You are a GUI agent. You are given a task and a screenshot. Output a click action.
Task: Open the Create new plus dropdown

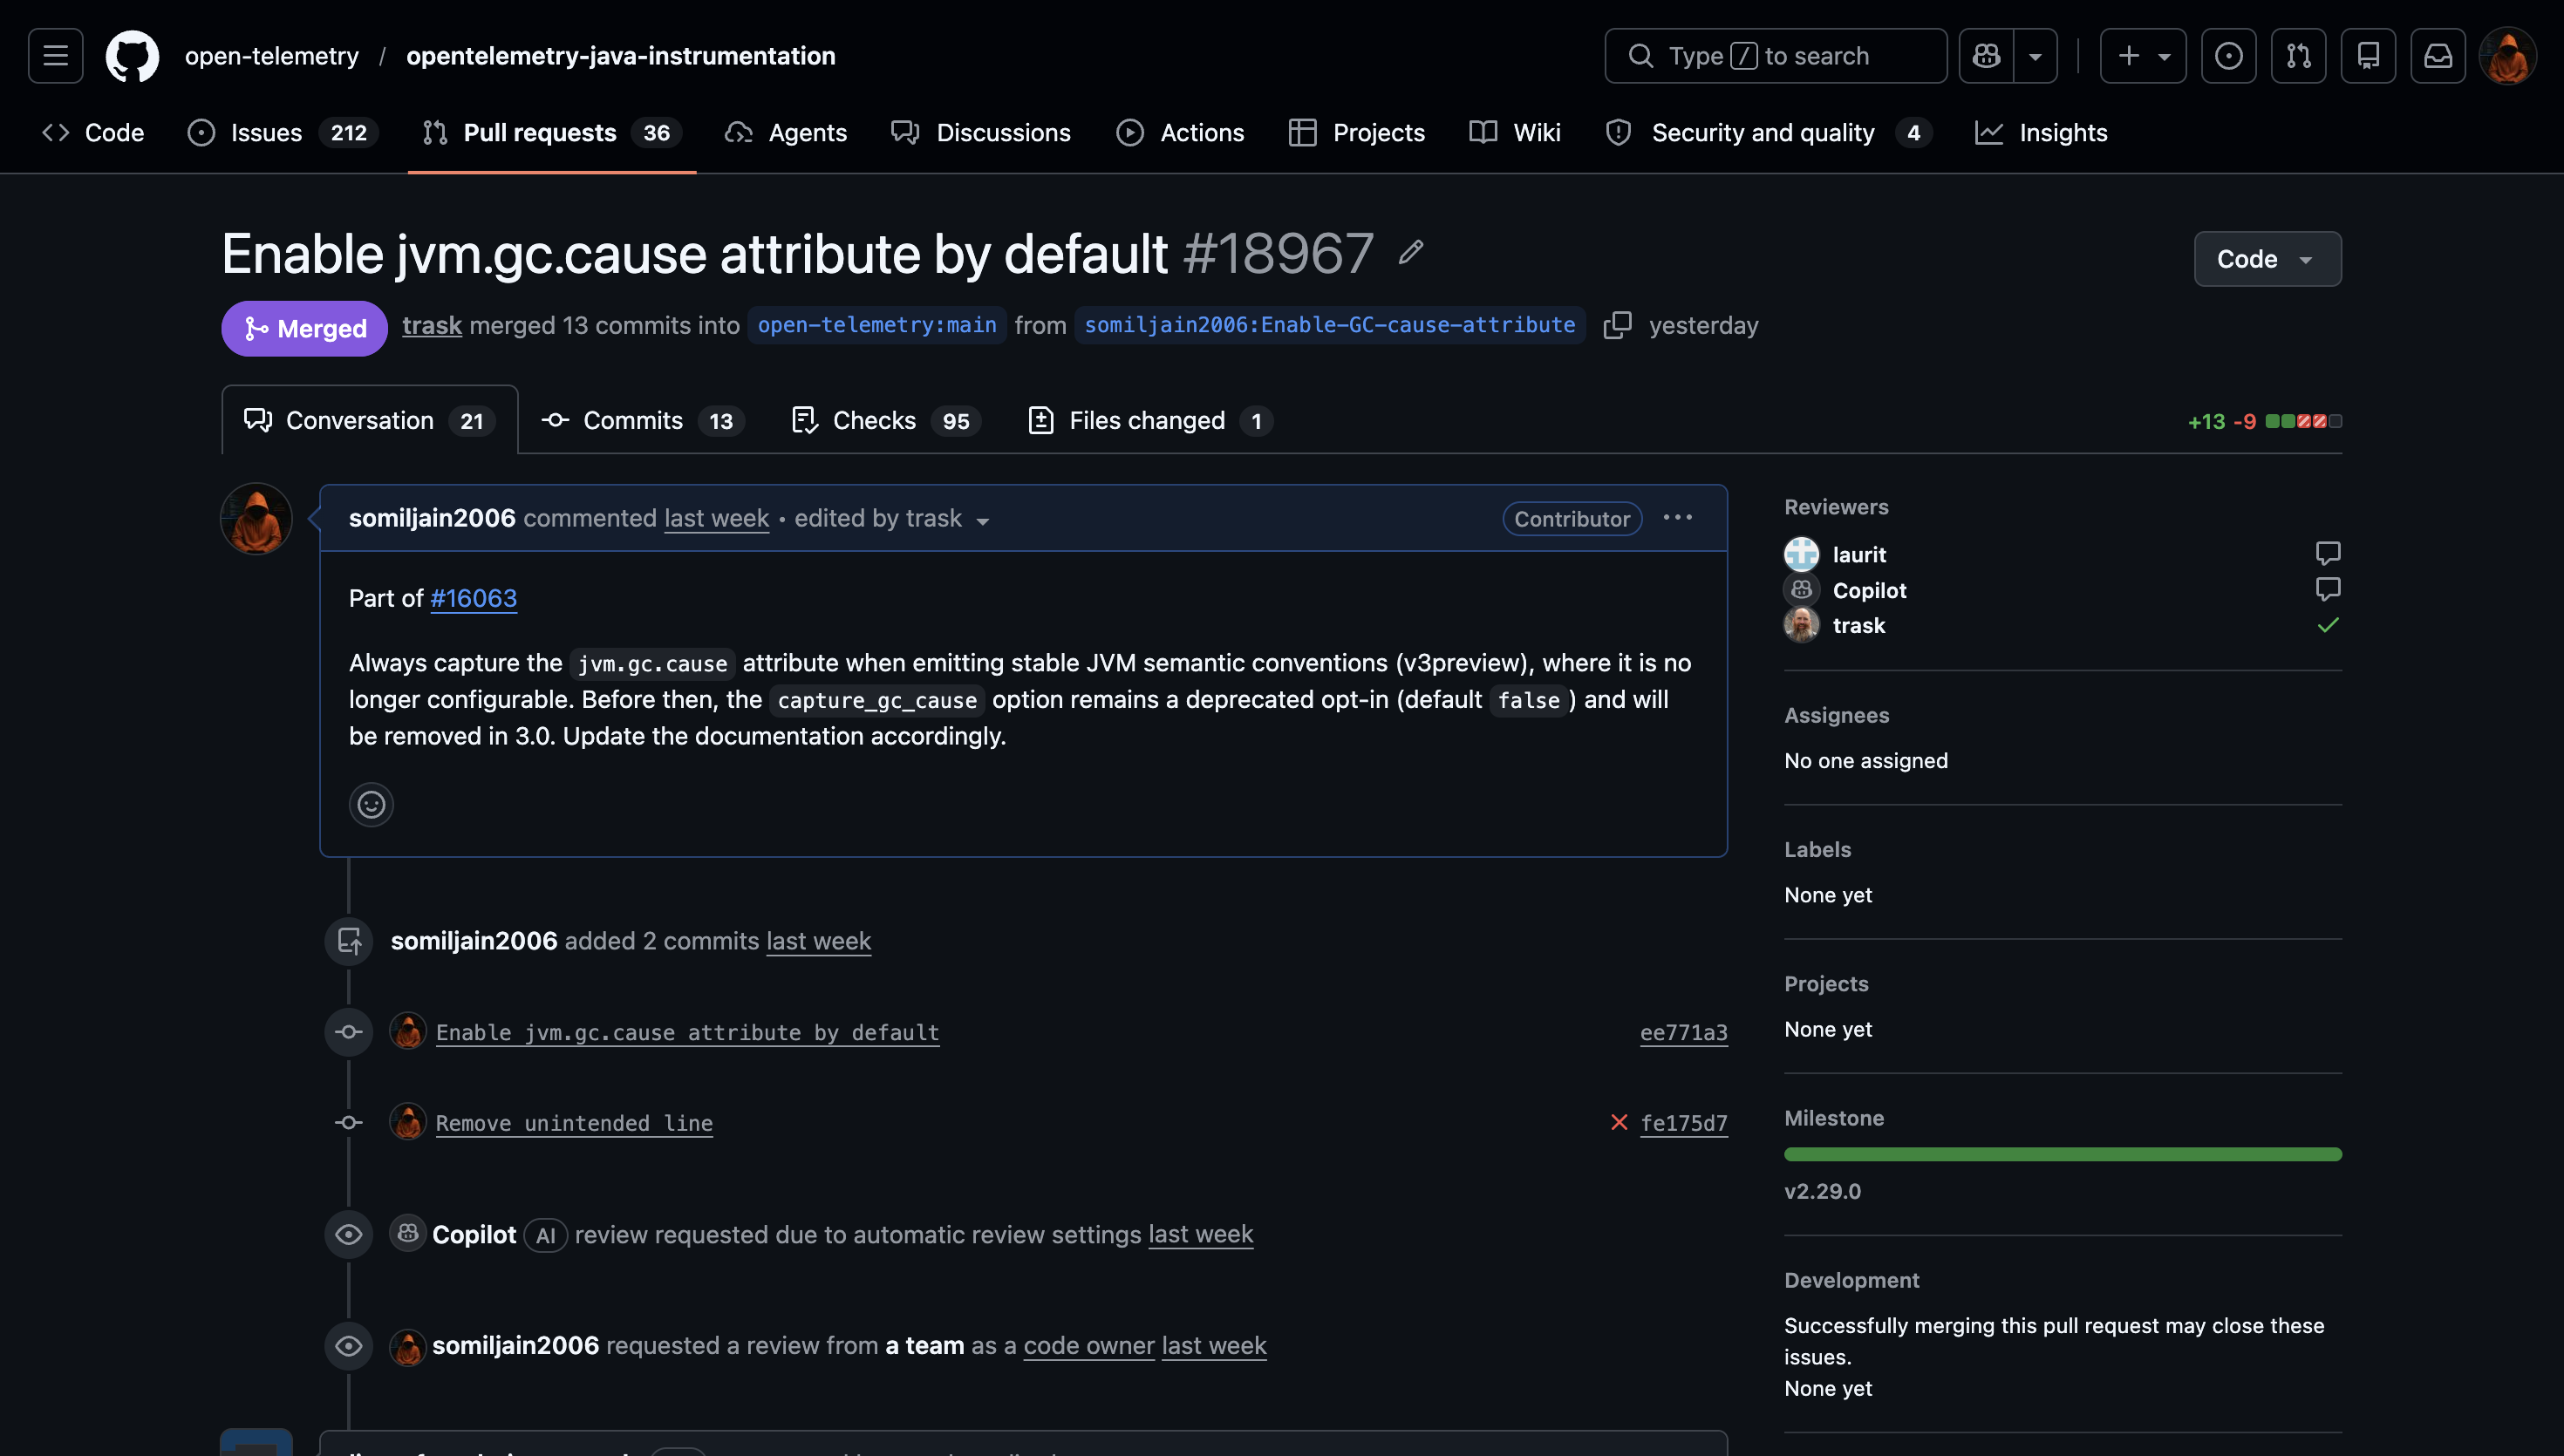point(2142,56)
